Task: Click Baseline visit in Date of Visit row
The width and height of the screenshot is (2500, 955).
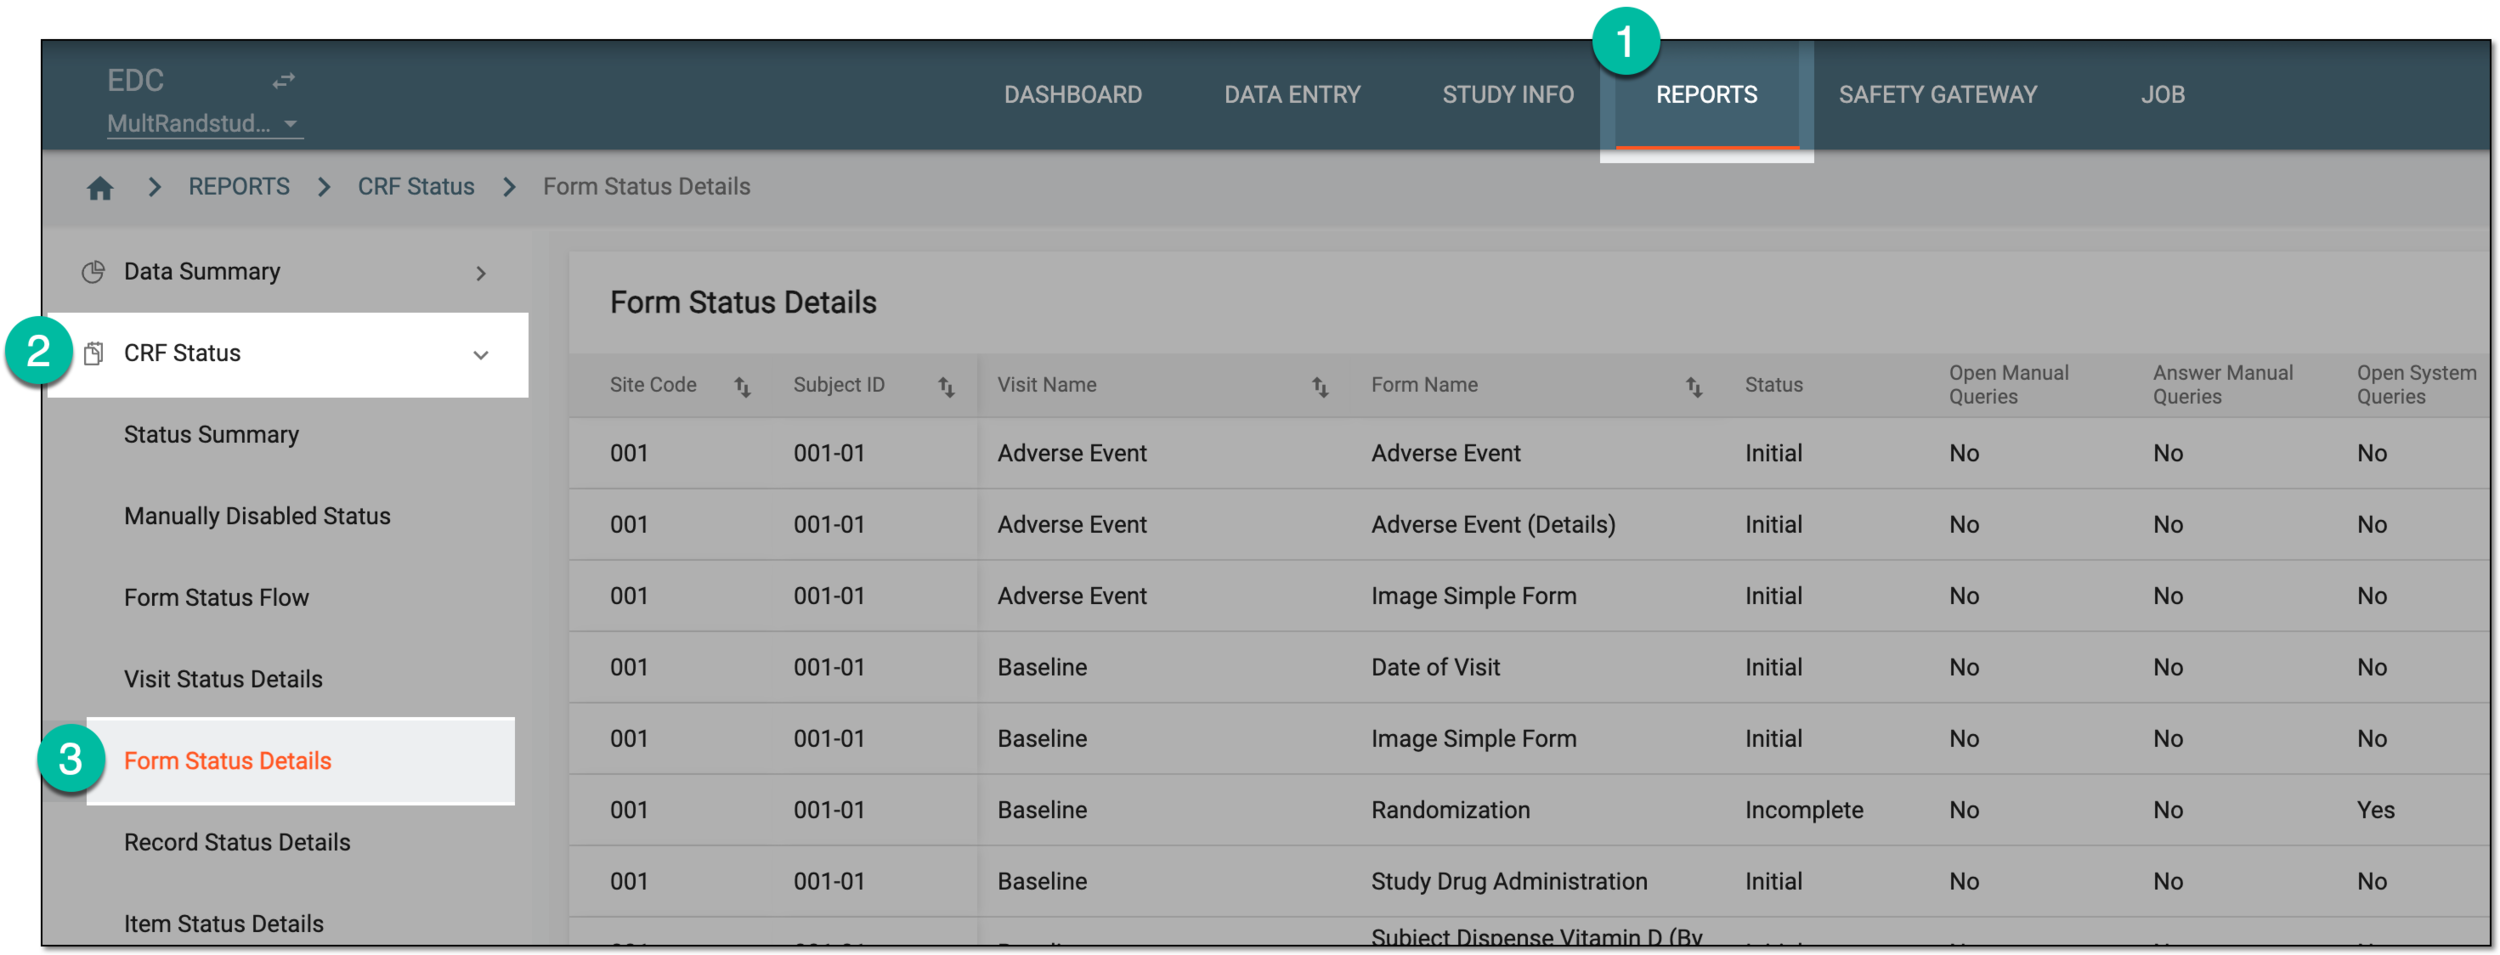Action: 1042,667
